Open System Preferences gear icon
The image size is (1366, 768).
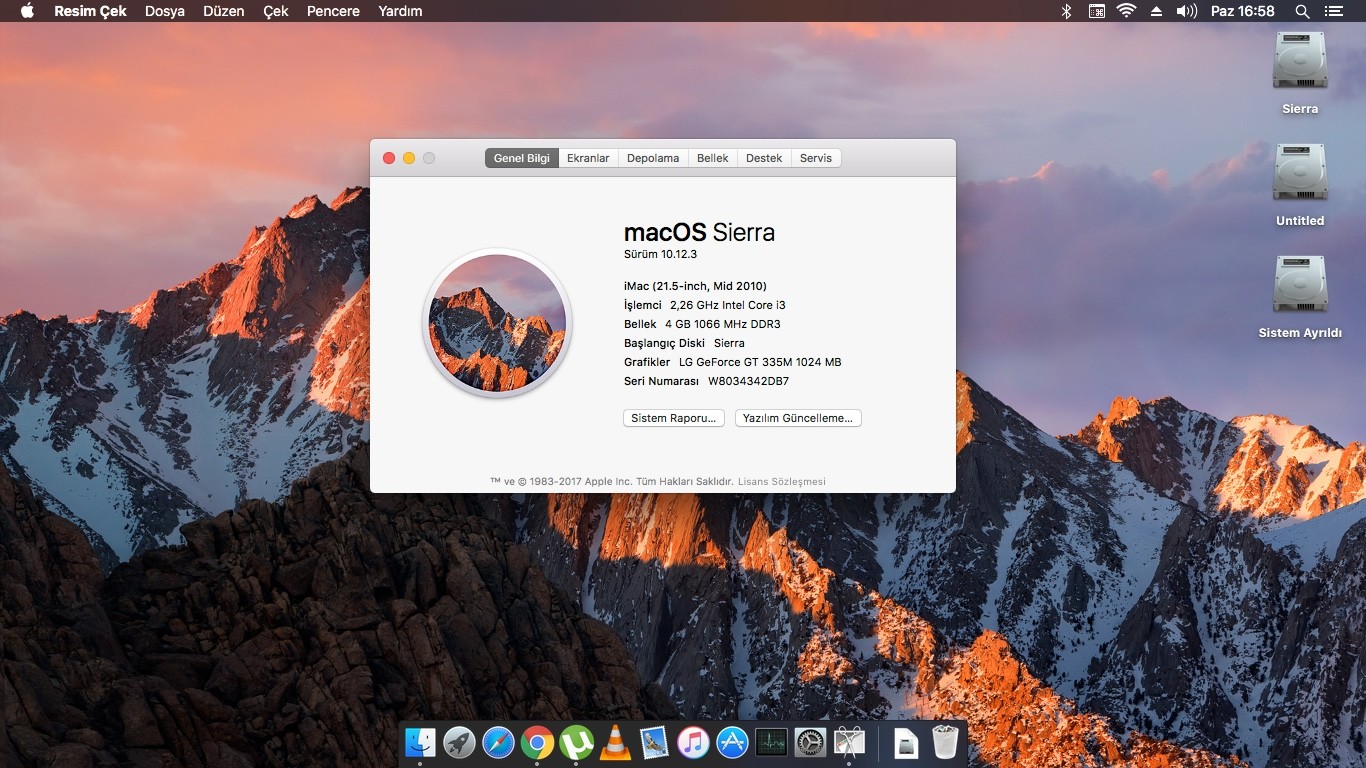810,742
